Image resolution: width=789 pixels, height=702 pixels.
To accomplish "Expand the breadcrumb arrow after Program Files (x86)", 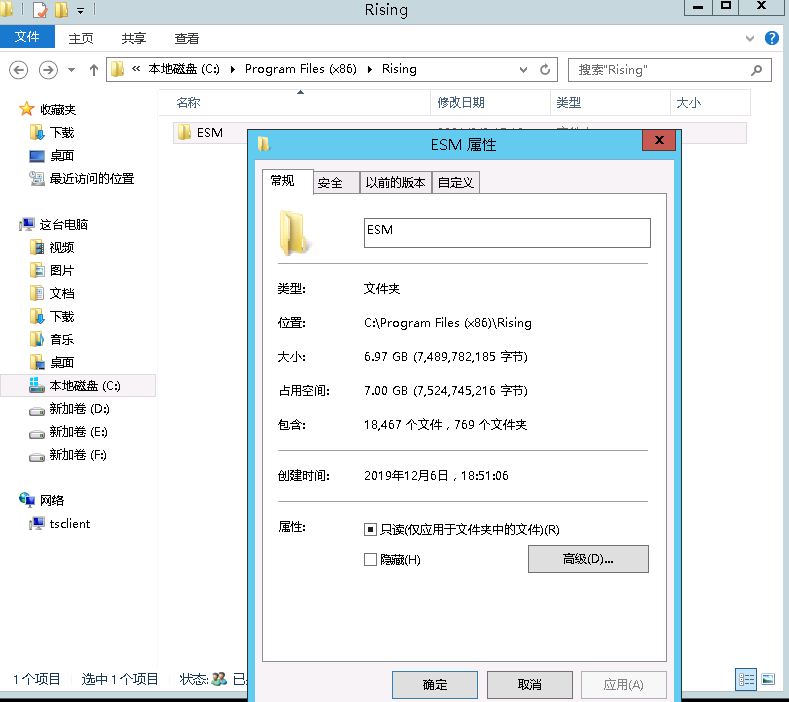I will [370, 69].
